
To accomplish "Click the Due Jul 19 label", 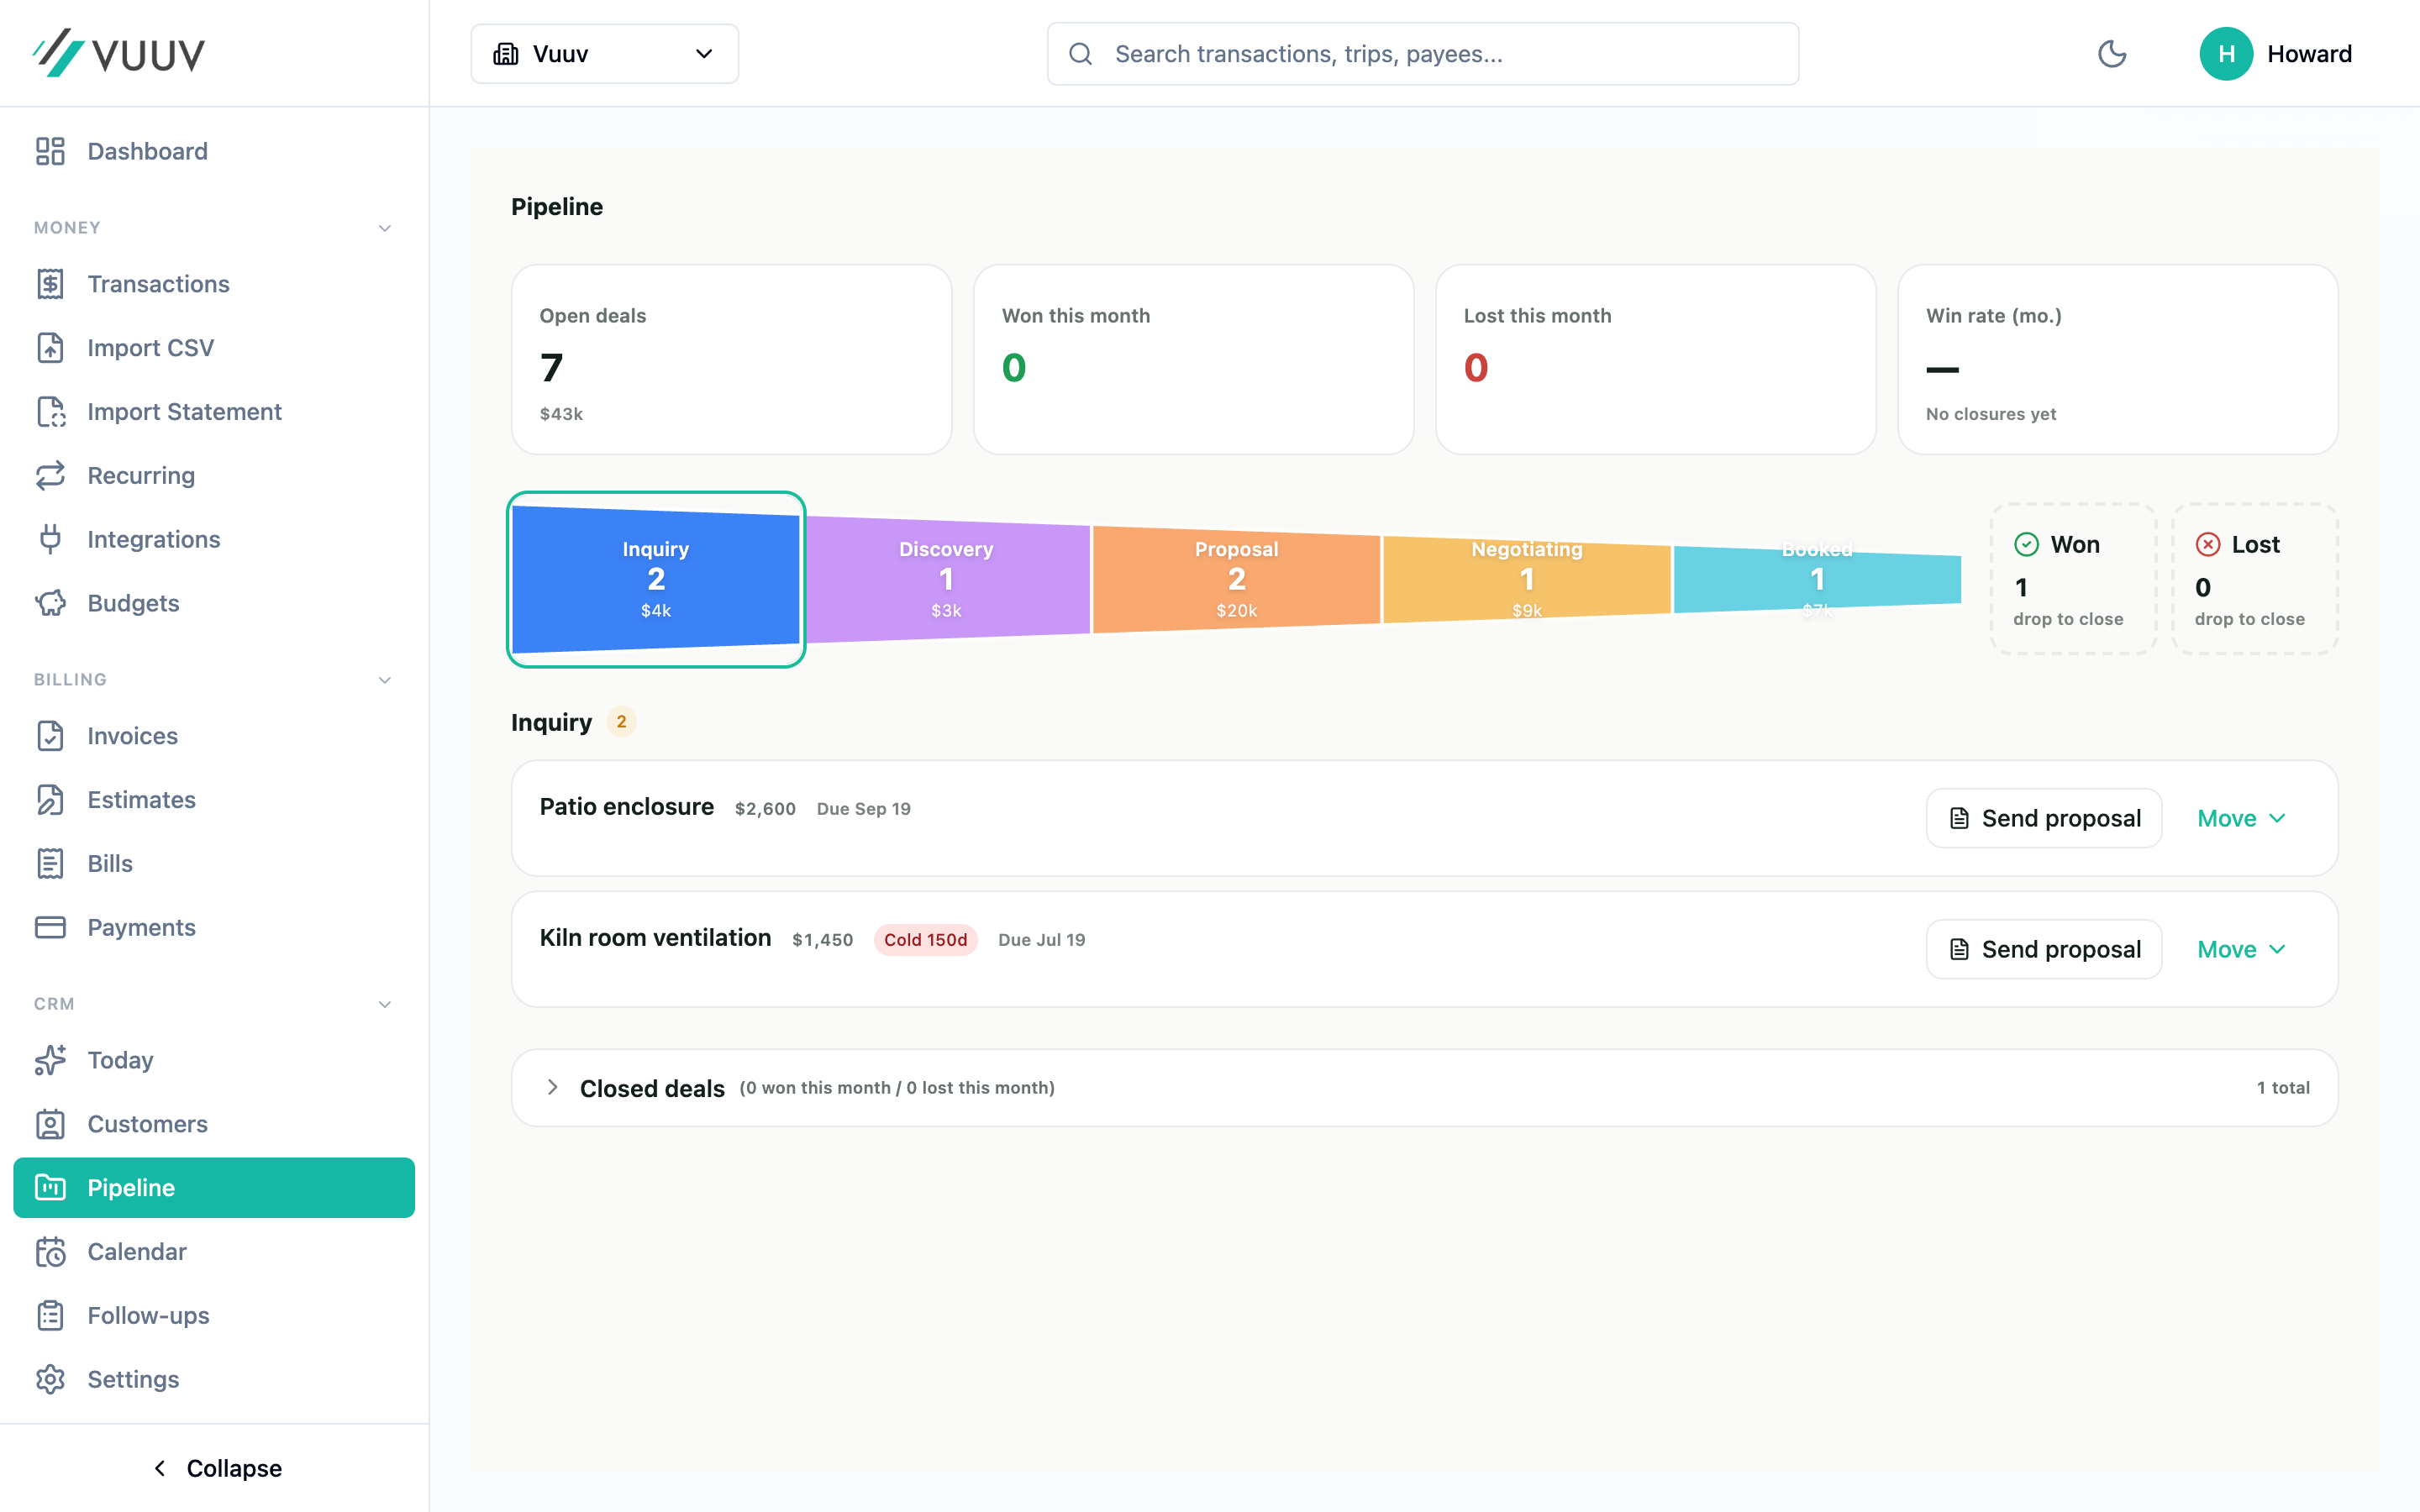I will pyautogui.click(x=1042, y=940).
